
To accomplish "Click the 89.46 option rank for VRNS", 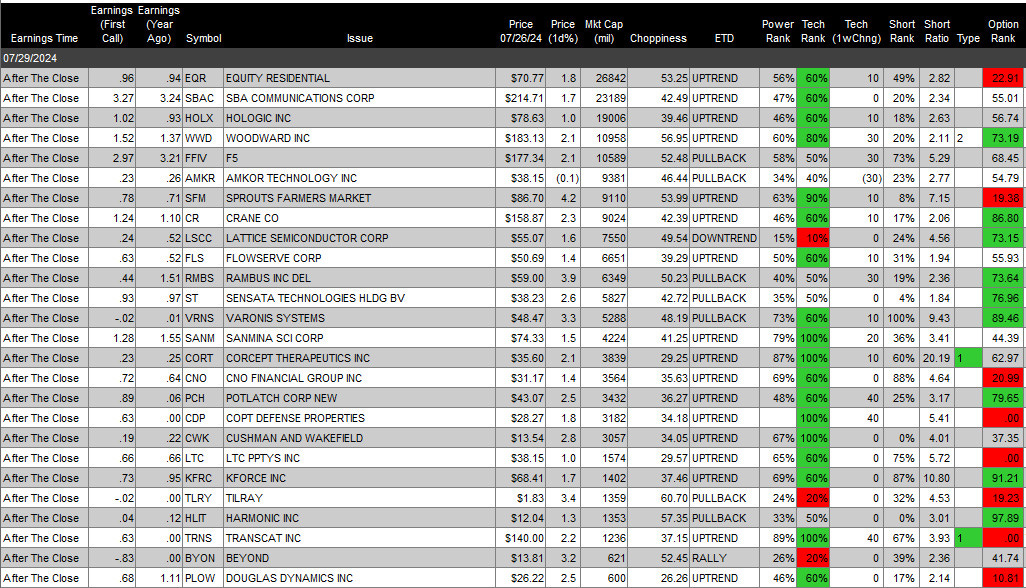I will pos(1004,318).
